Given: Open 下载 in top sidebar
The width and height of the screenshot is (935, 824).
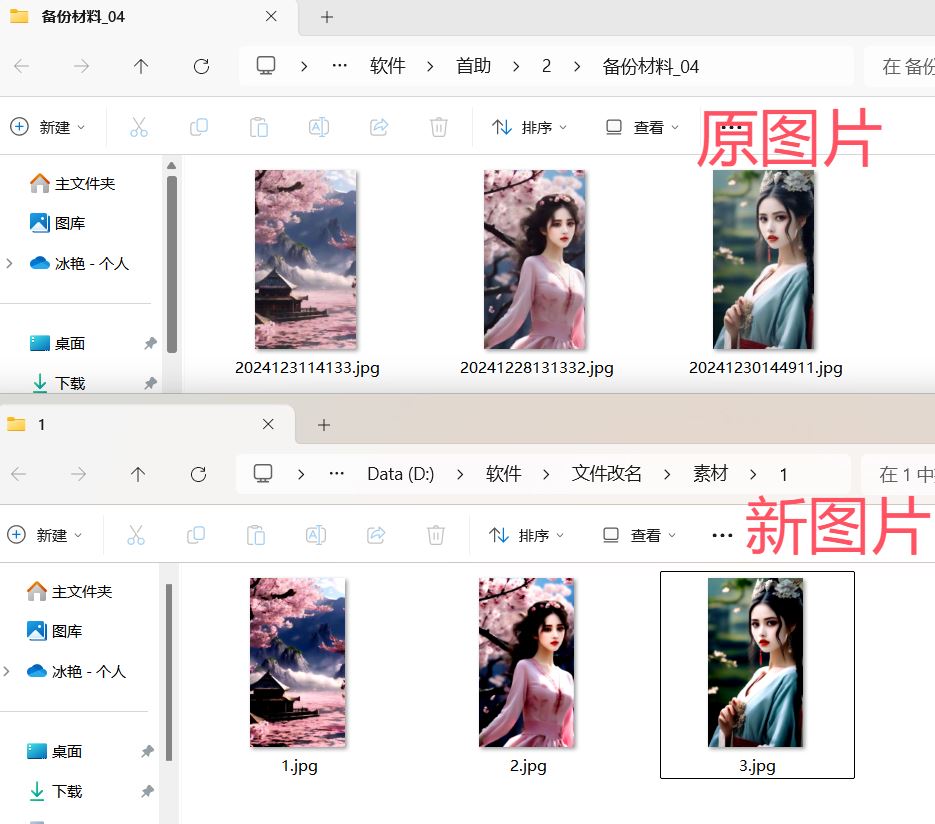Looking at the screenshot, I should tap(58, 383).
